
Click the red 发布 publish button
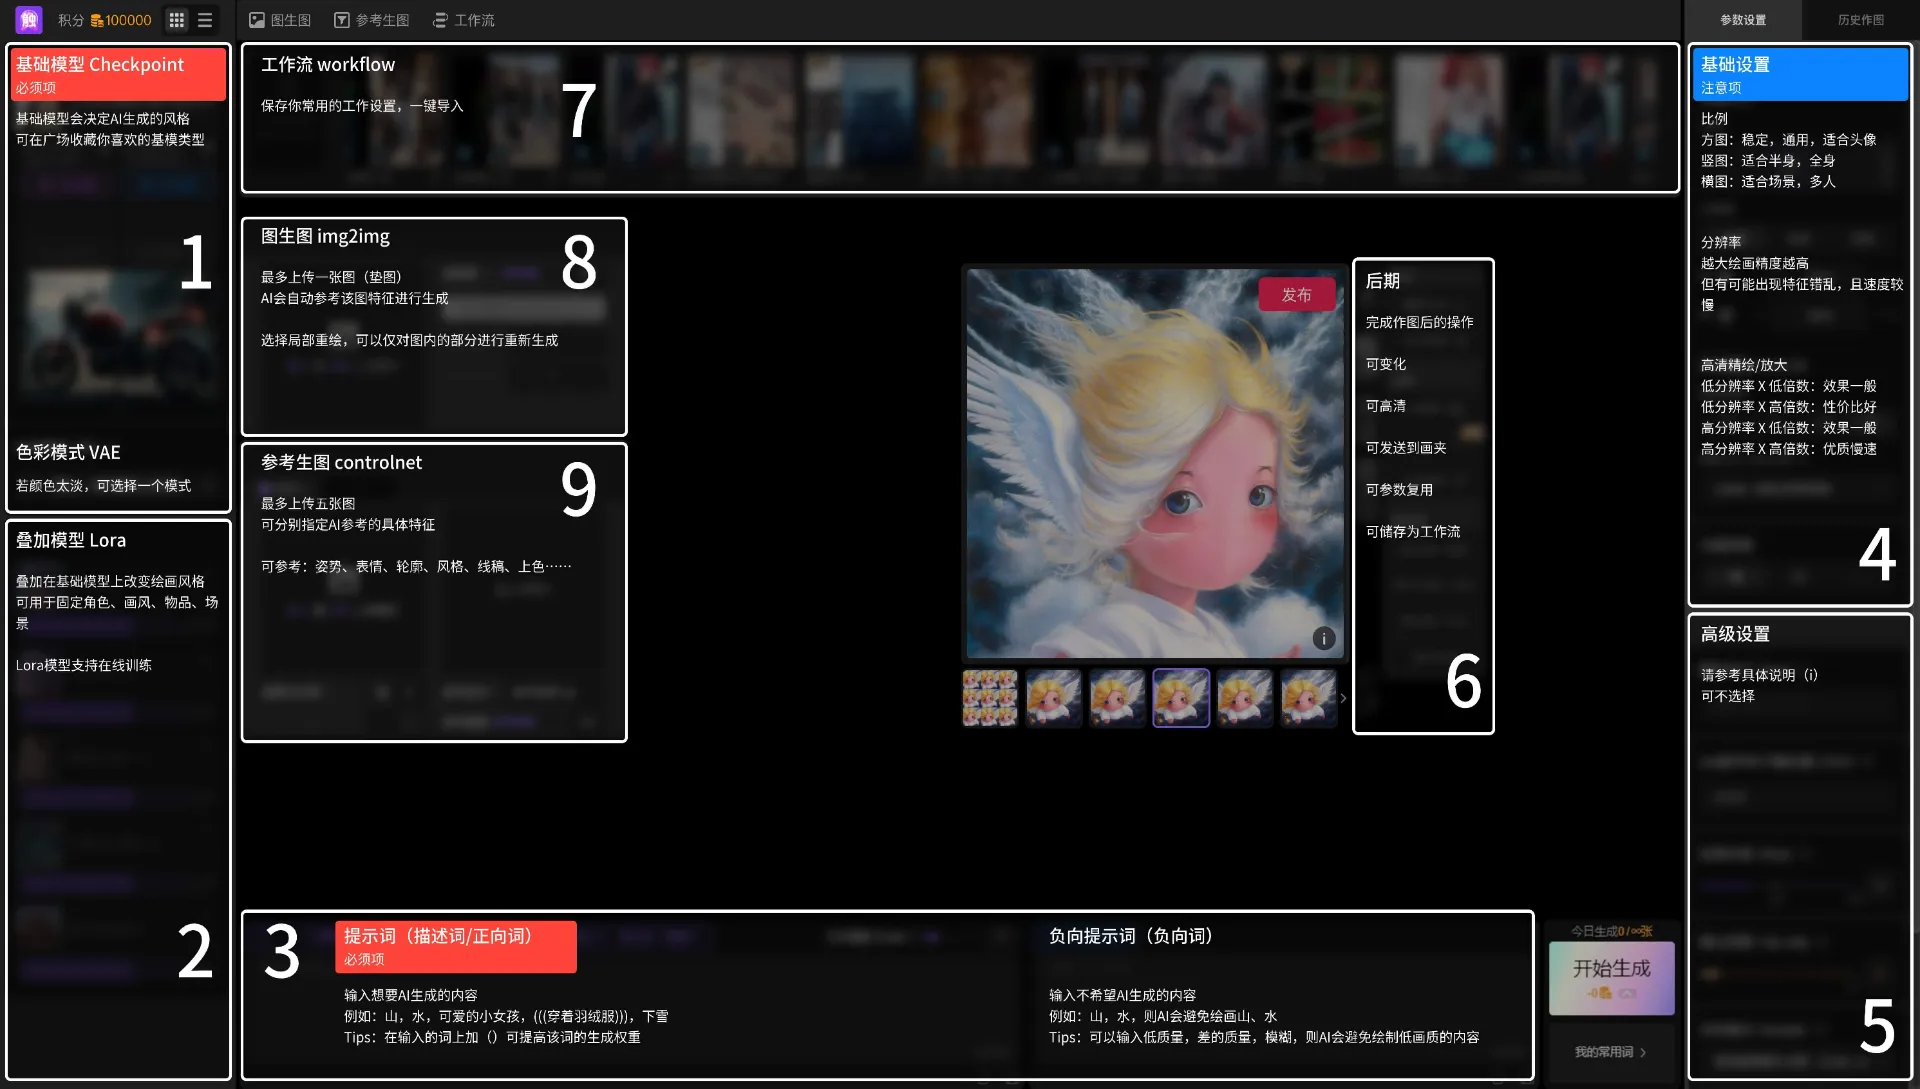[1296, 295]
